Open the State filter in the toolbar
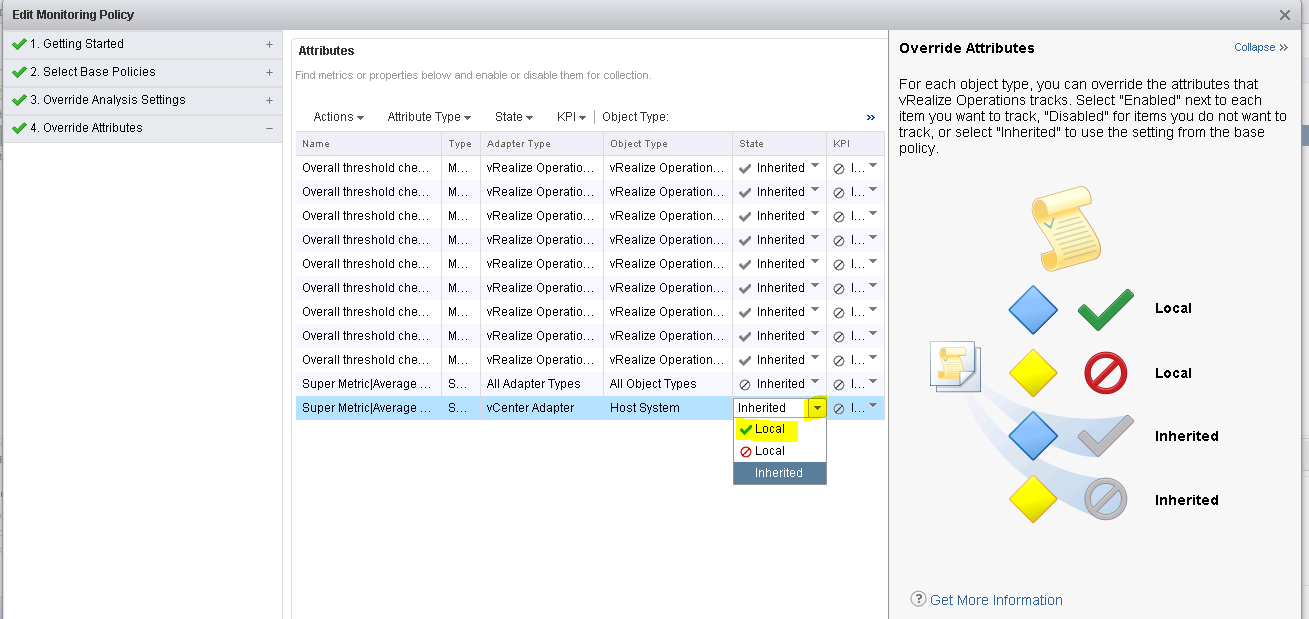Viewport: 1309px width, 619px height. [x=514, y=117]
